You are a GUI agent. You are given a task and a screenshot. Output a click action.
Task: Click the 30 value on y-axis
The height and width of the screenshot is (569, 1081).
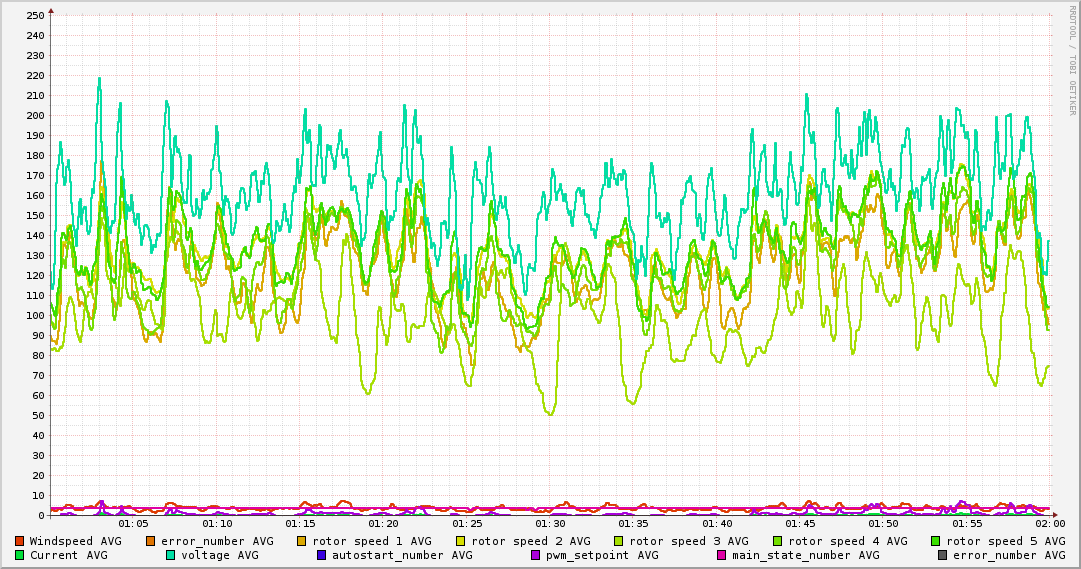[x=38, y=455]
